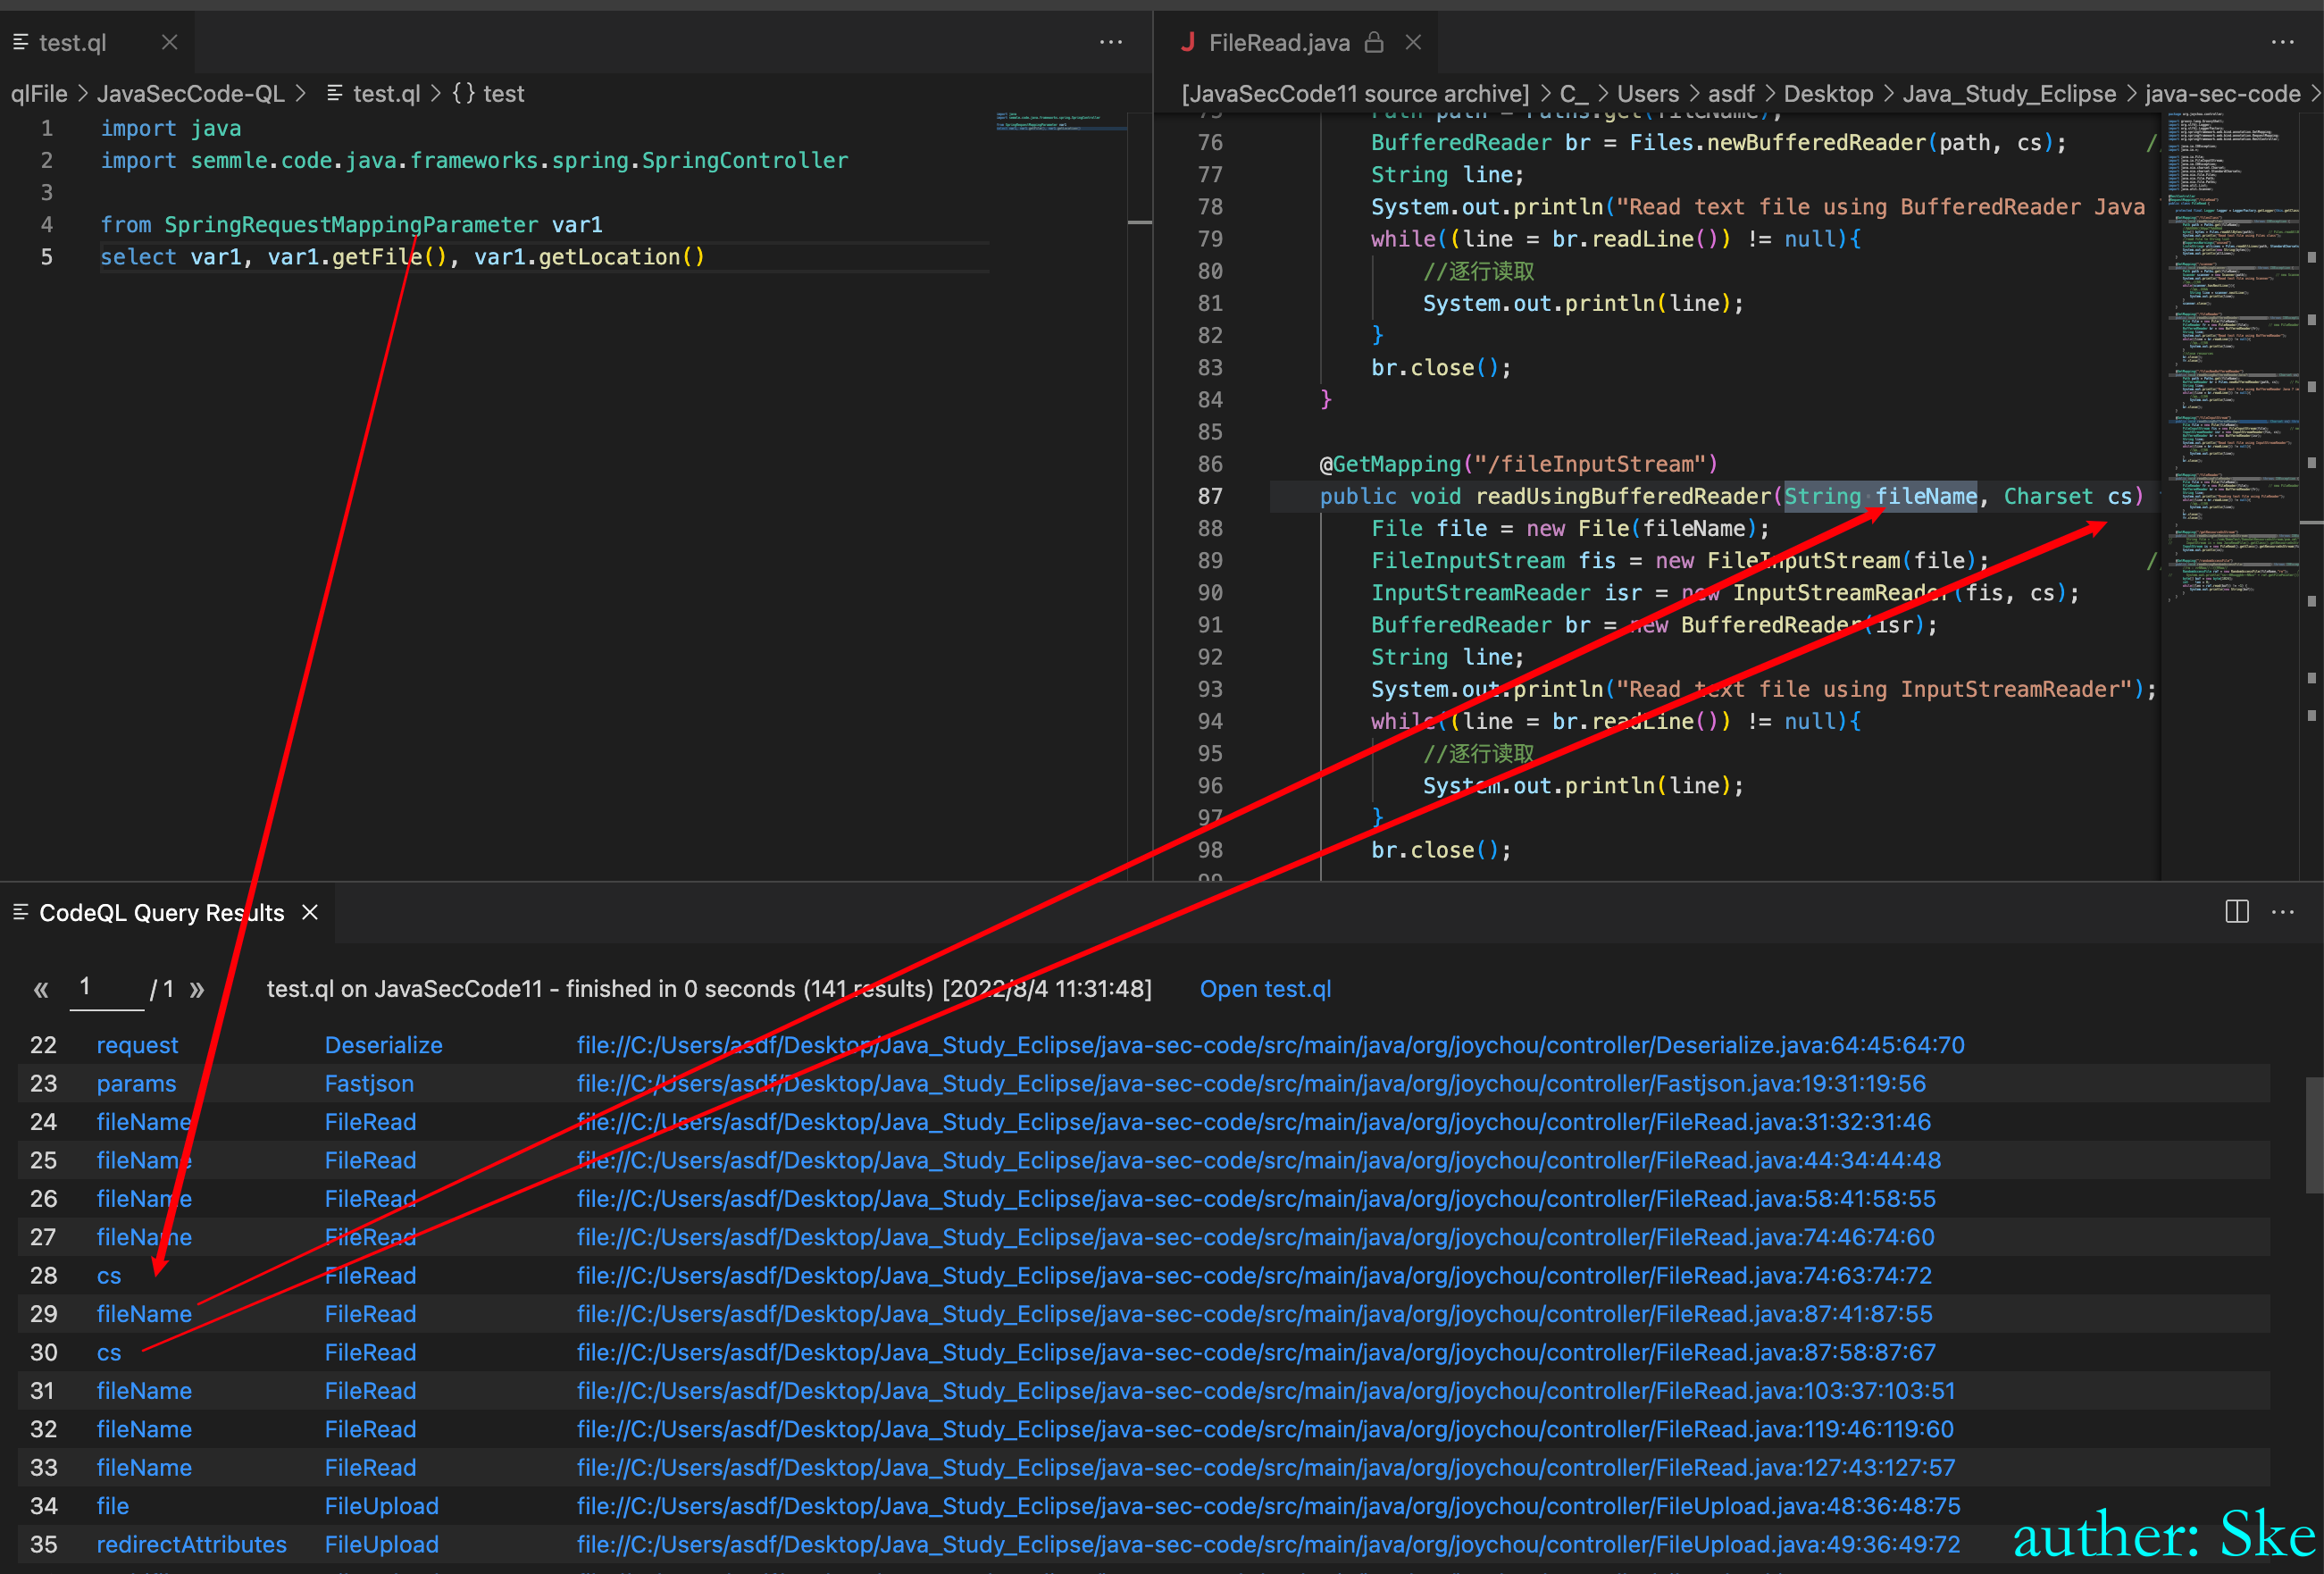Open more actions menu in results panel
Image resolution: width=2324 pixels, height=1574 pixels.
(x=2283, y=912)
